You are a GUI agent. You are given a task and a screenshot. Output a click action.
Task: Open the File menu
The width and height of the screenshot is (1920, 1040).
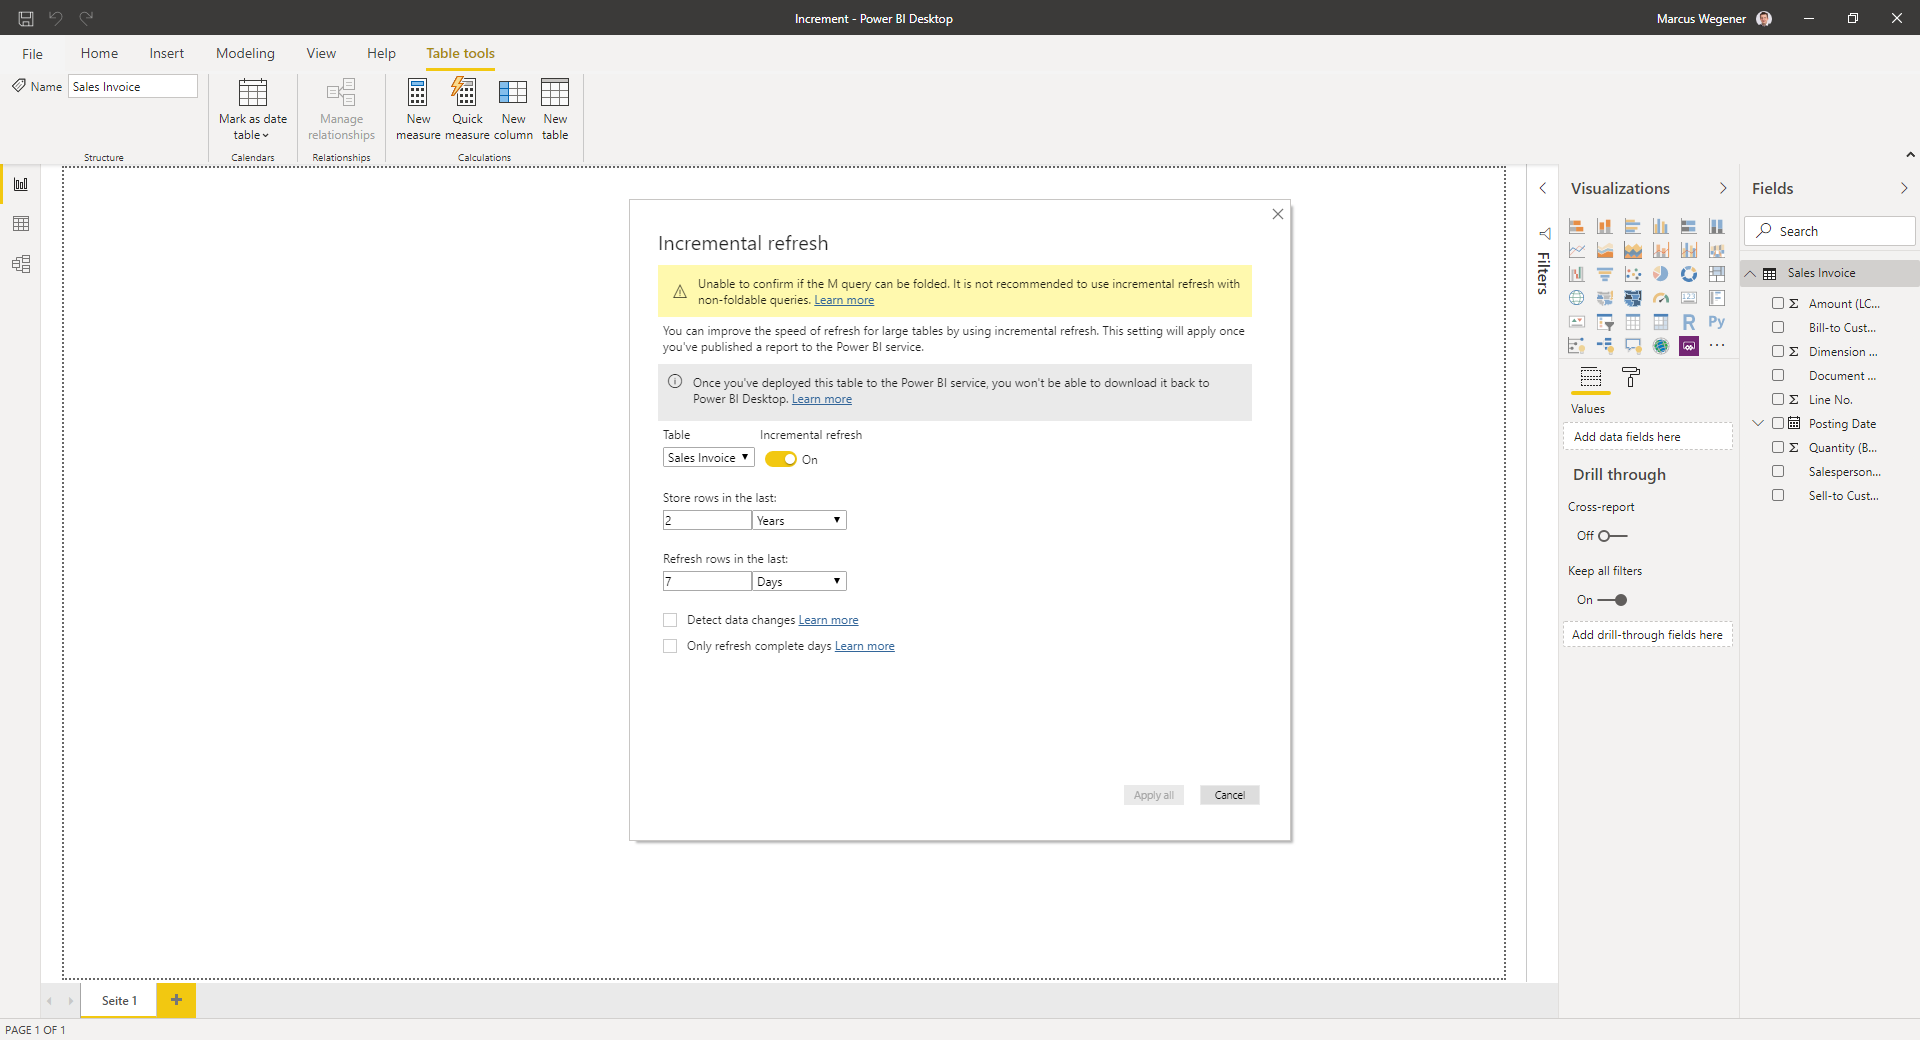(x=33, y=54)
